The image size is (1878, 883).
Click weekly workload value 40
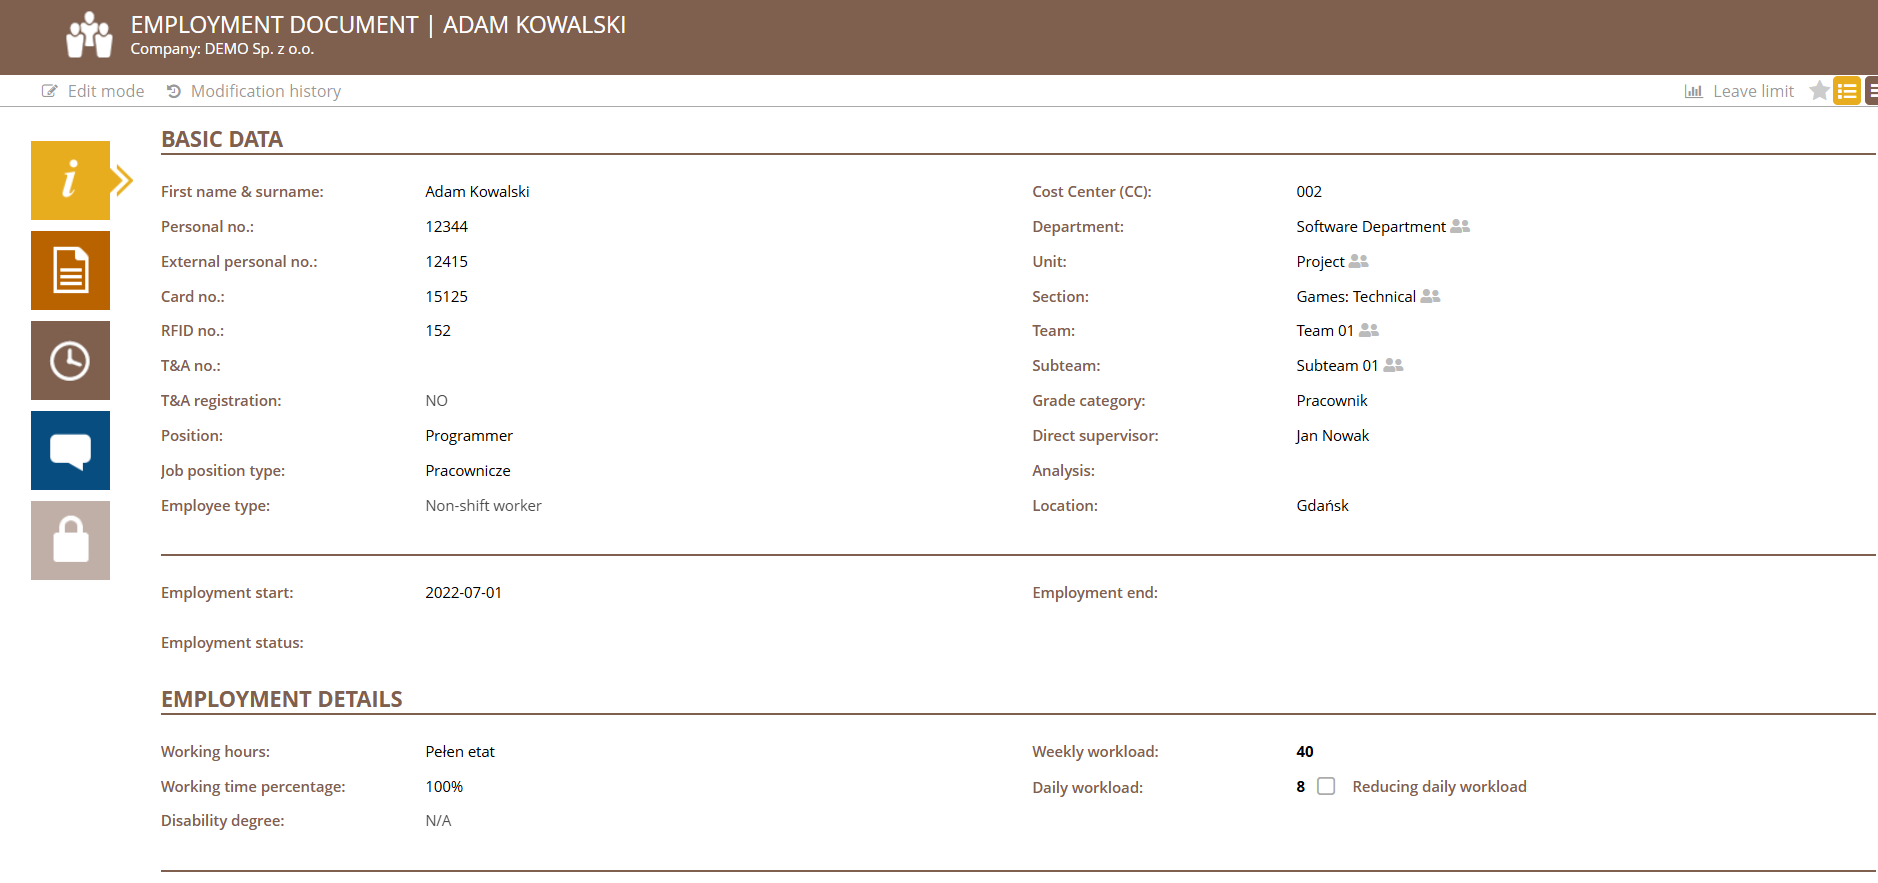1305,751
